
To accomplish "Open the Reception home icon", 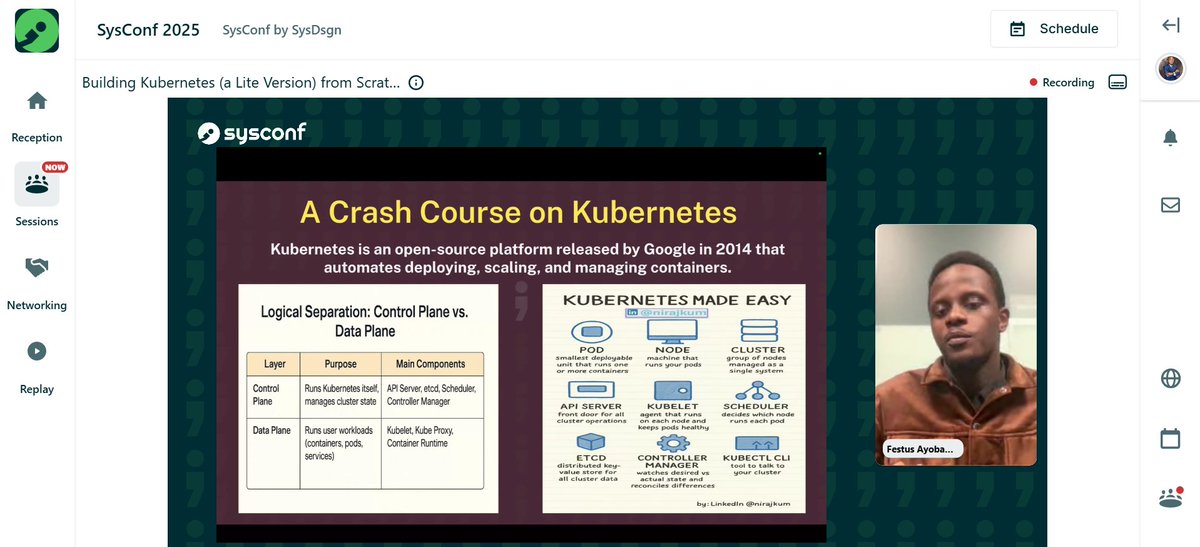I will 37,101.
